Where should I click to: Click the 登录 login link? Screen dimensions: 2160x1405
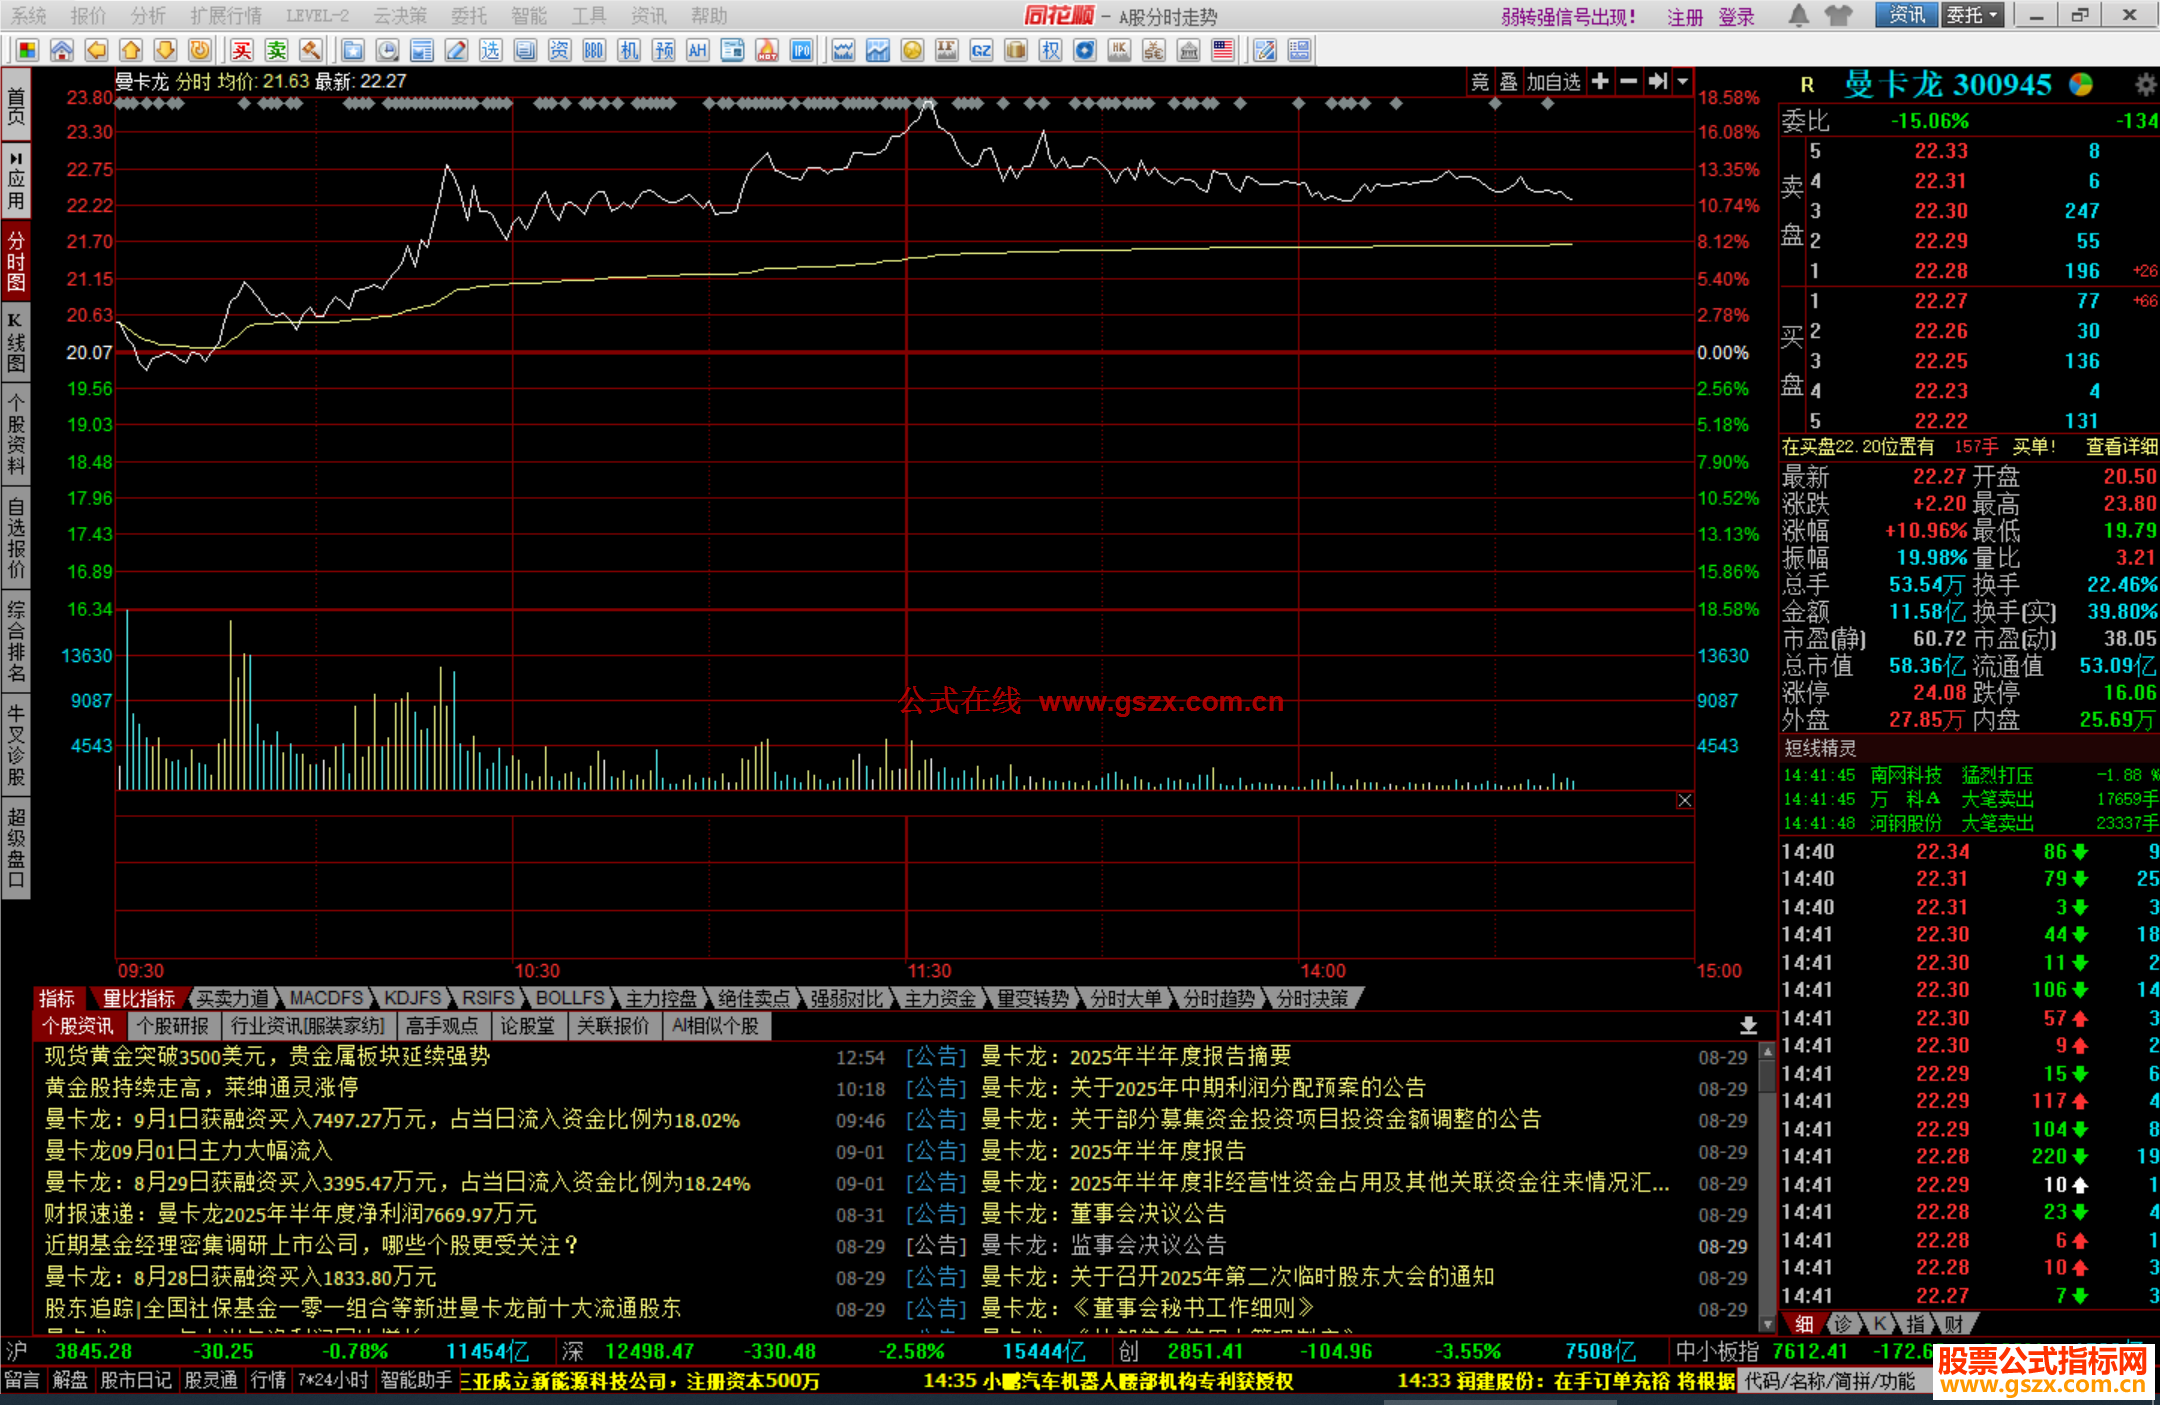click(1737, 16)
